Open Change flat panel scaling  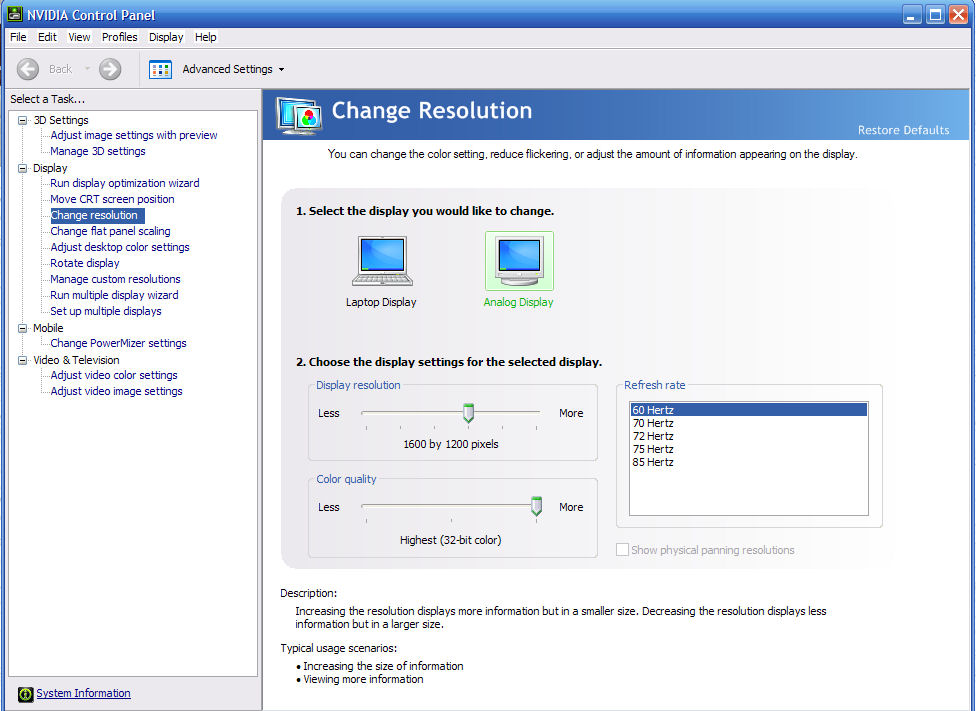(110, 231)
